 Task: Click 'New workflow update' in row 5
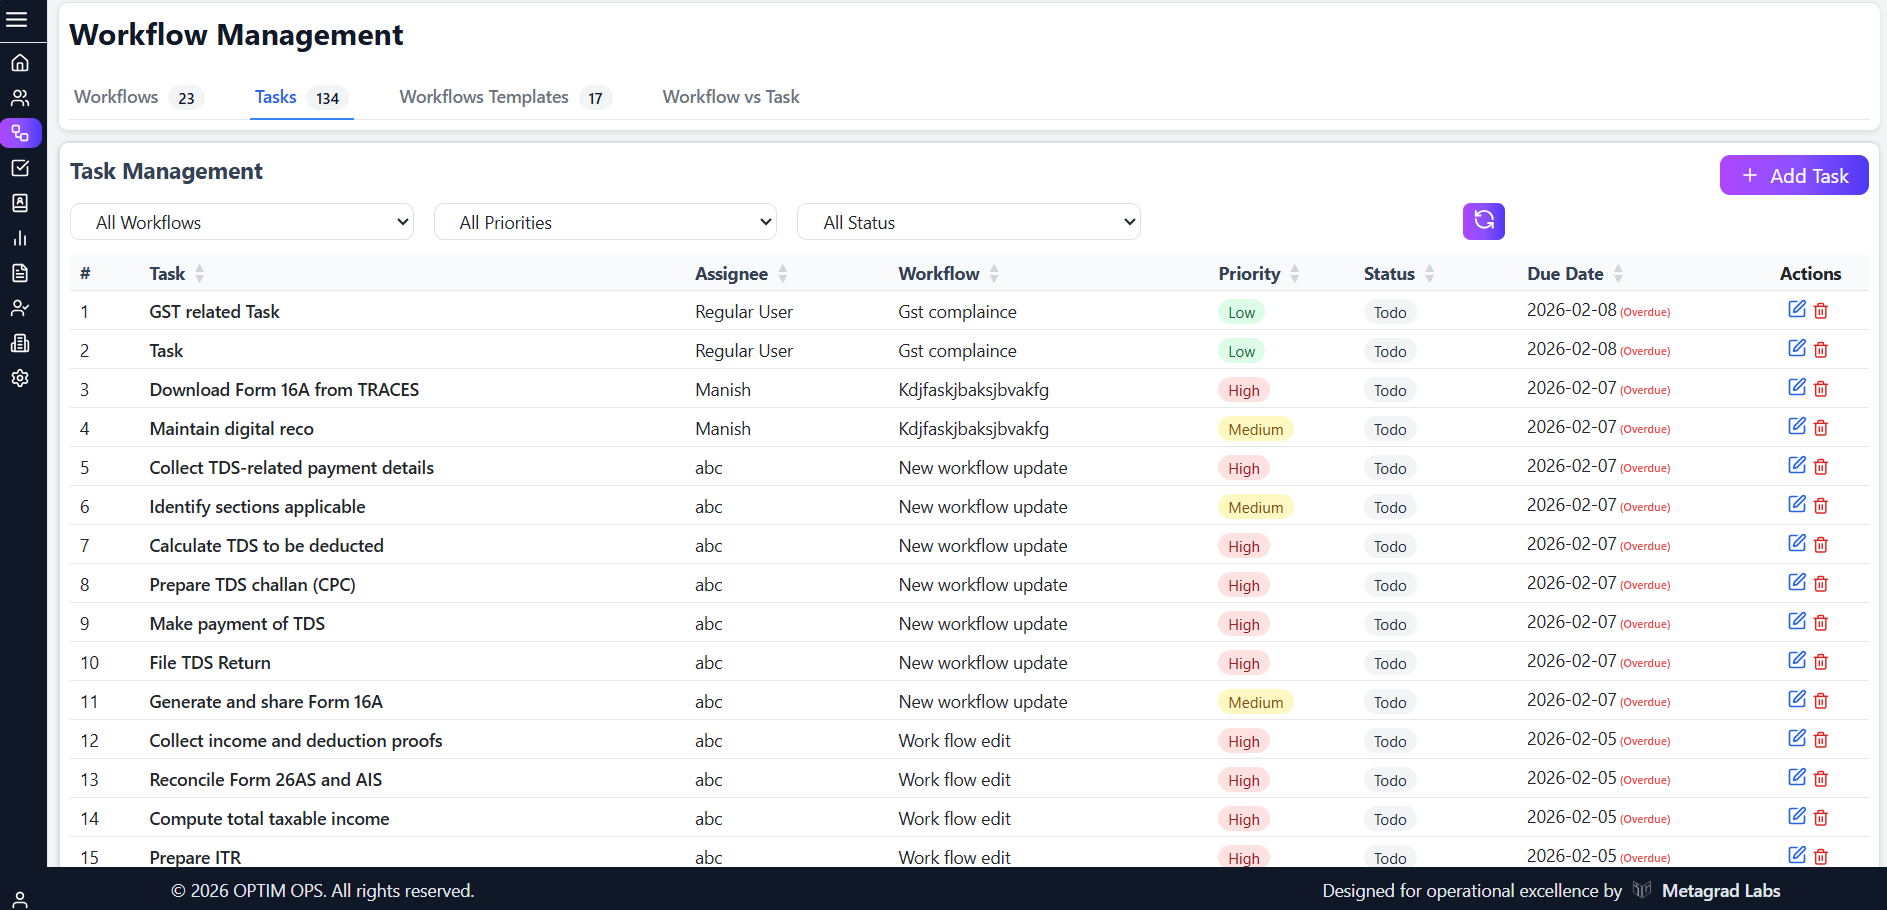pos(982,468)
